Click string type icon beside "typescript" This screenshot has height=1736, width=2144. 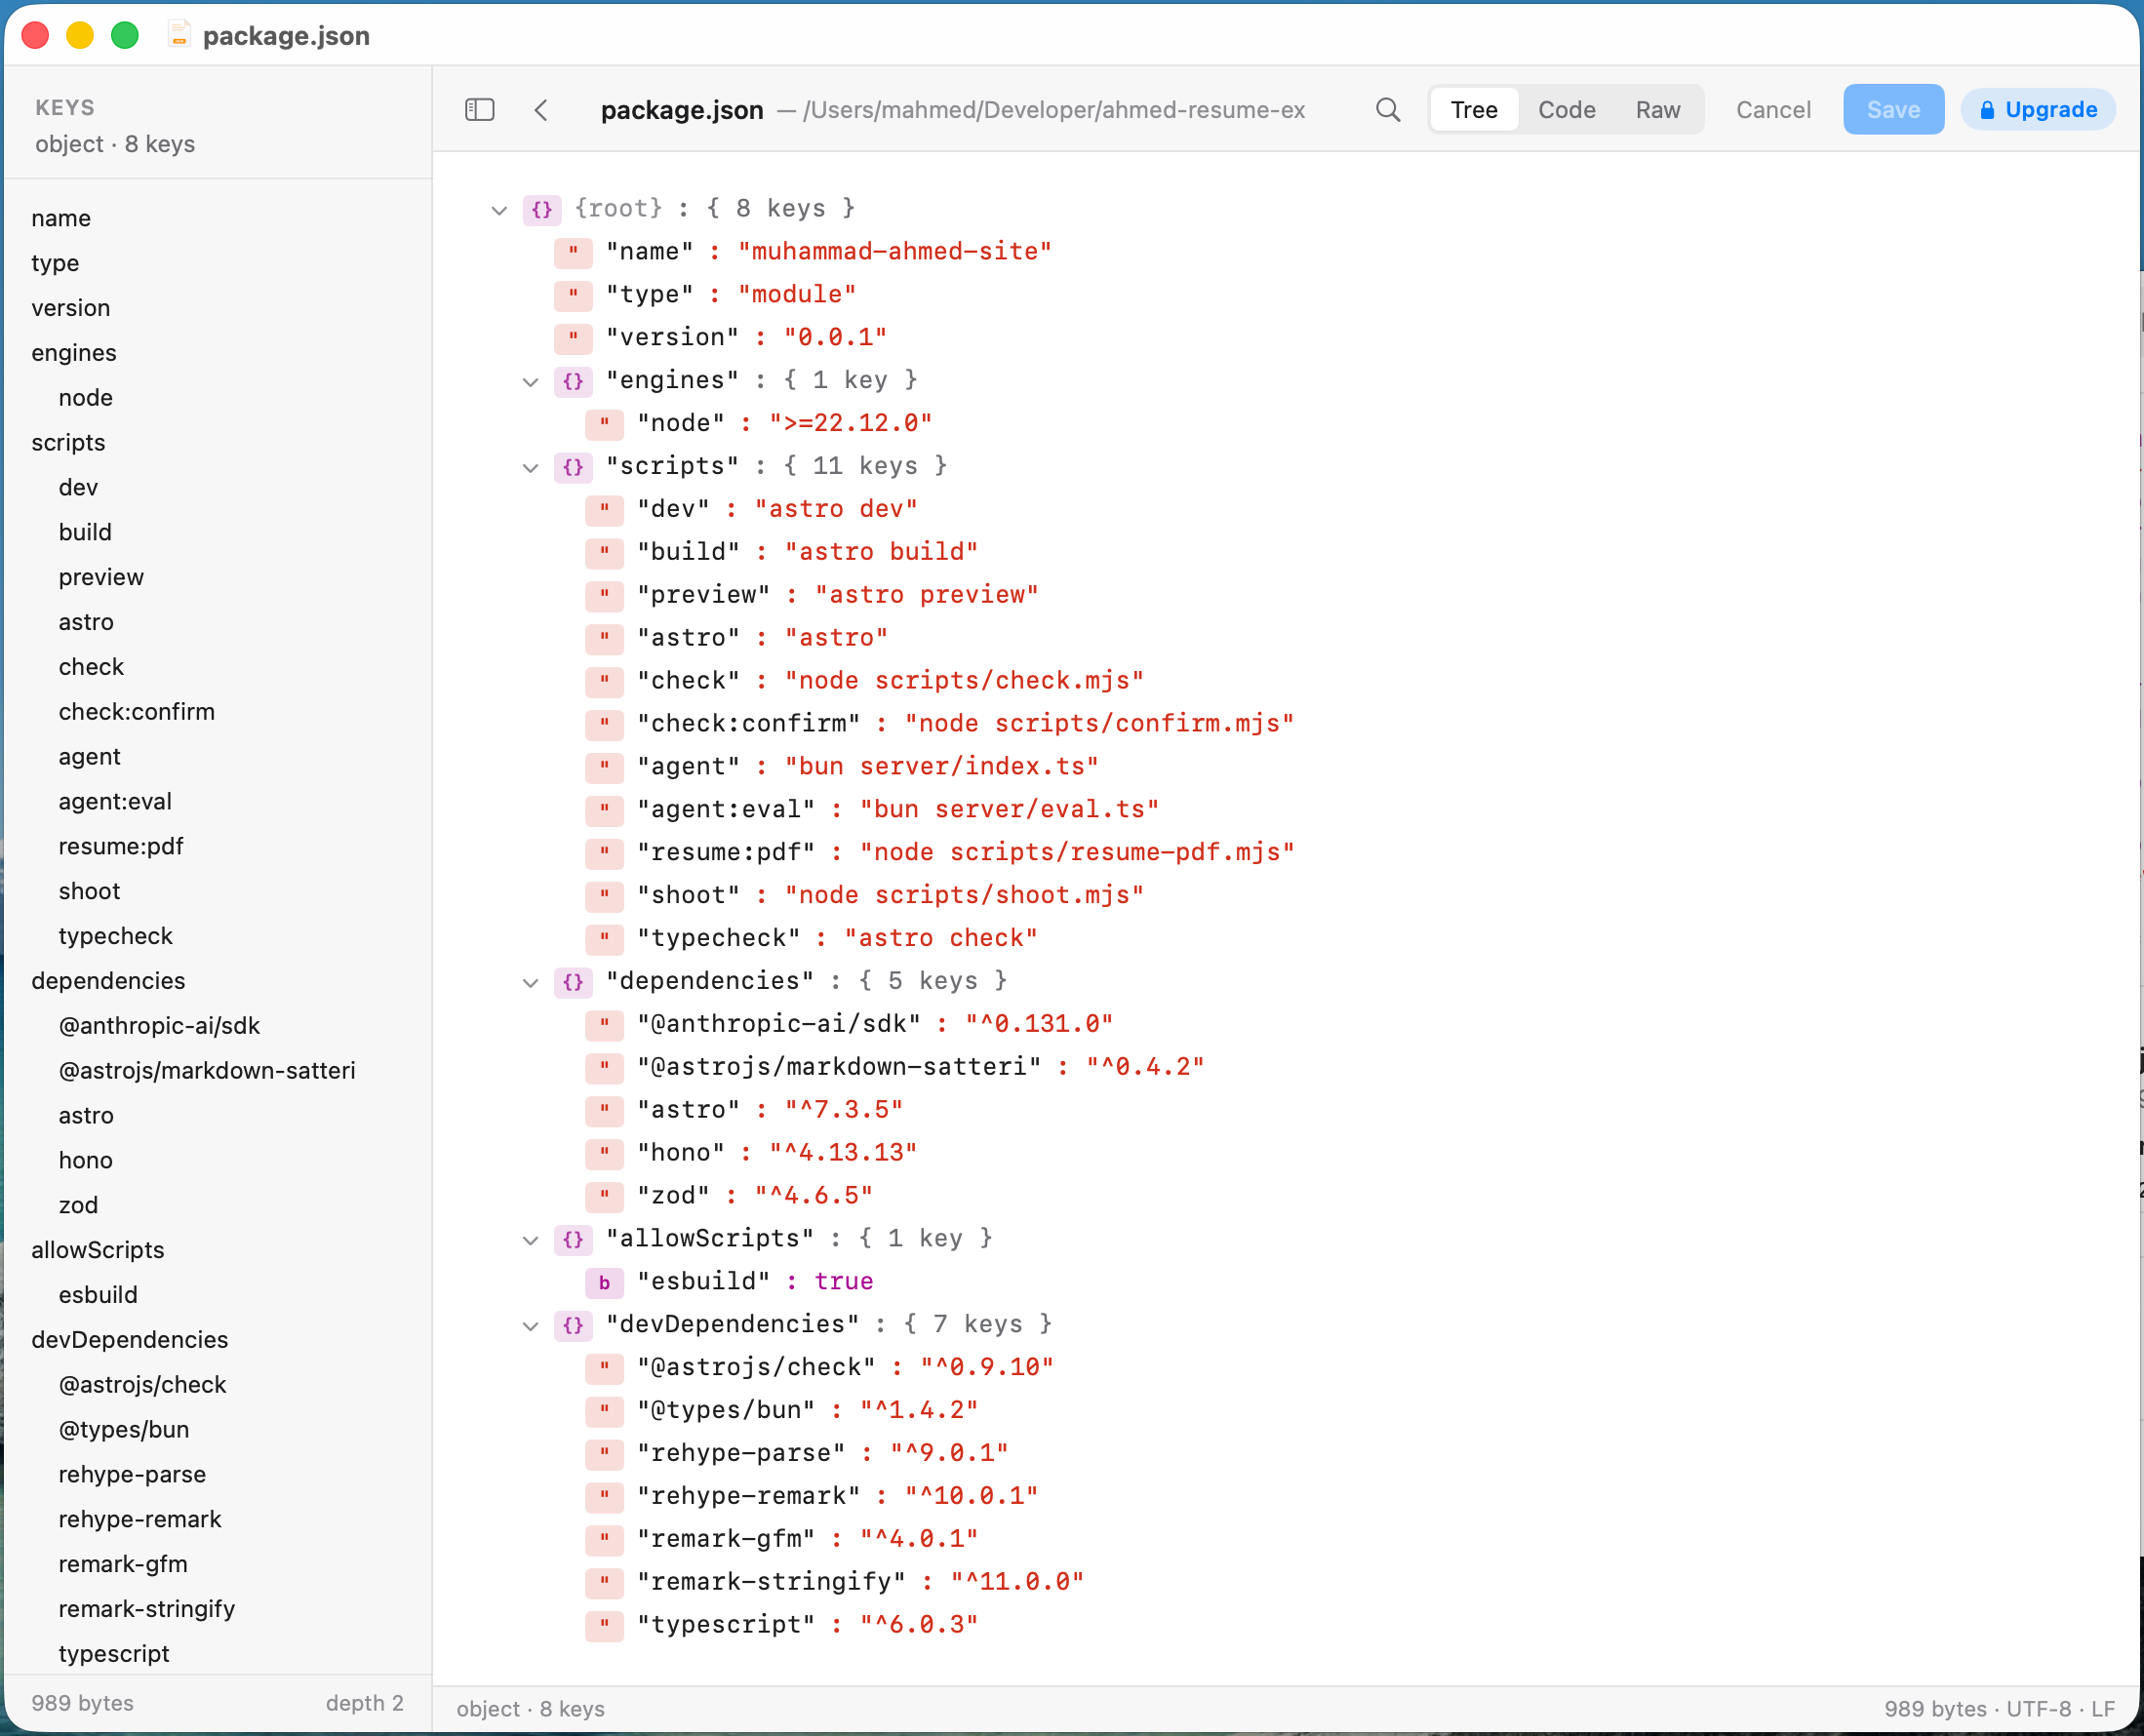(604, 1625)
